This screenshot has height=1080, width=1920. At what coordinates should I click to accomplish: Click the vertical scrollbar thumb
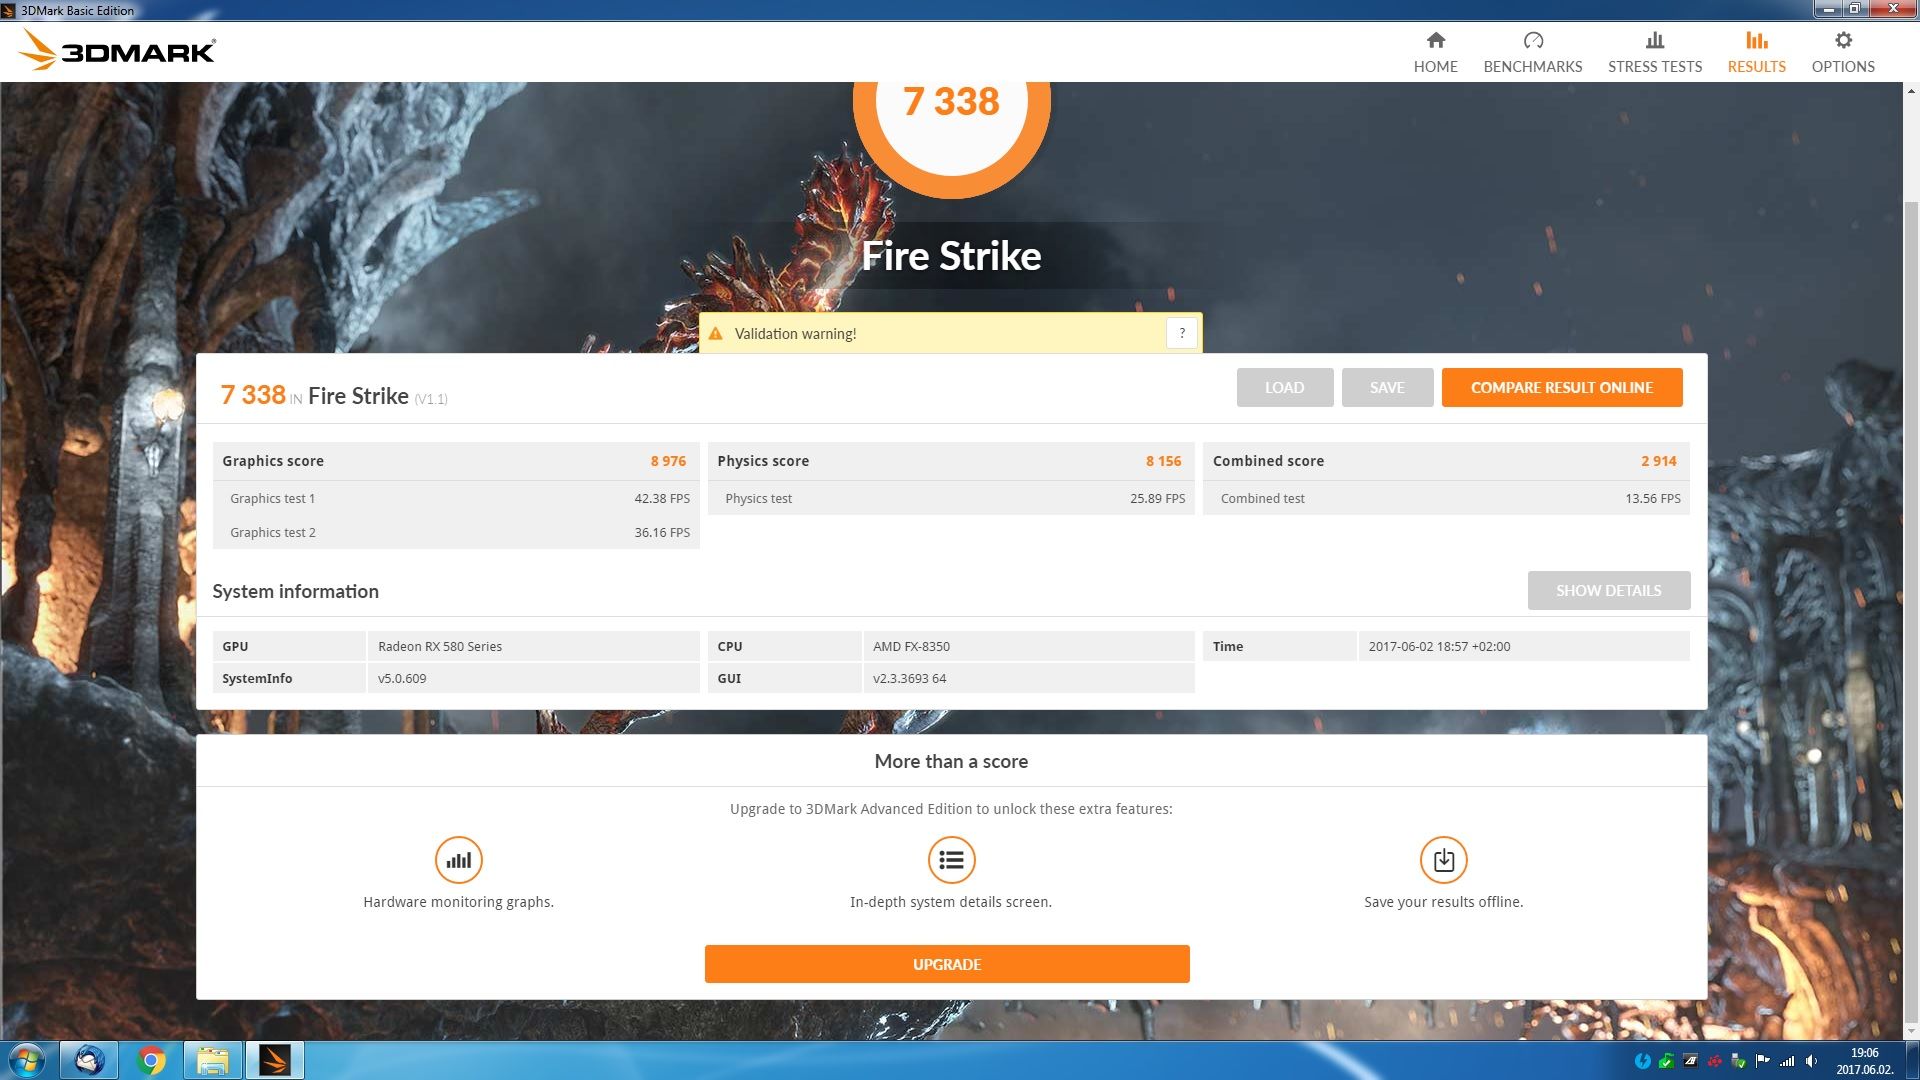(x=1911, y=610)
